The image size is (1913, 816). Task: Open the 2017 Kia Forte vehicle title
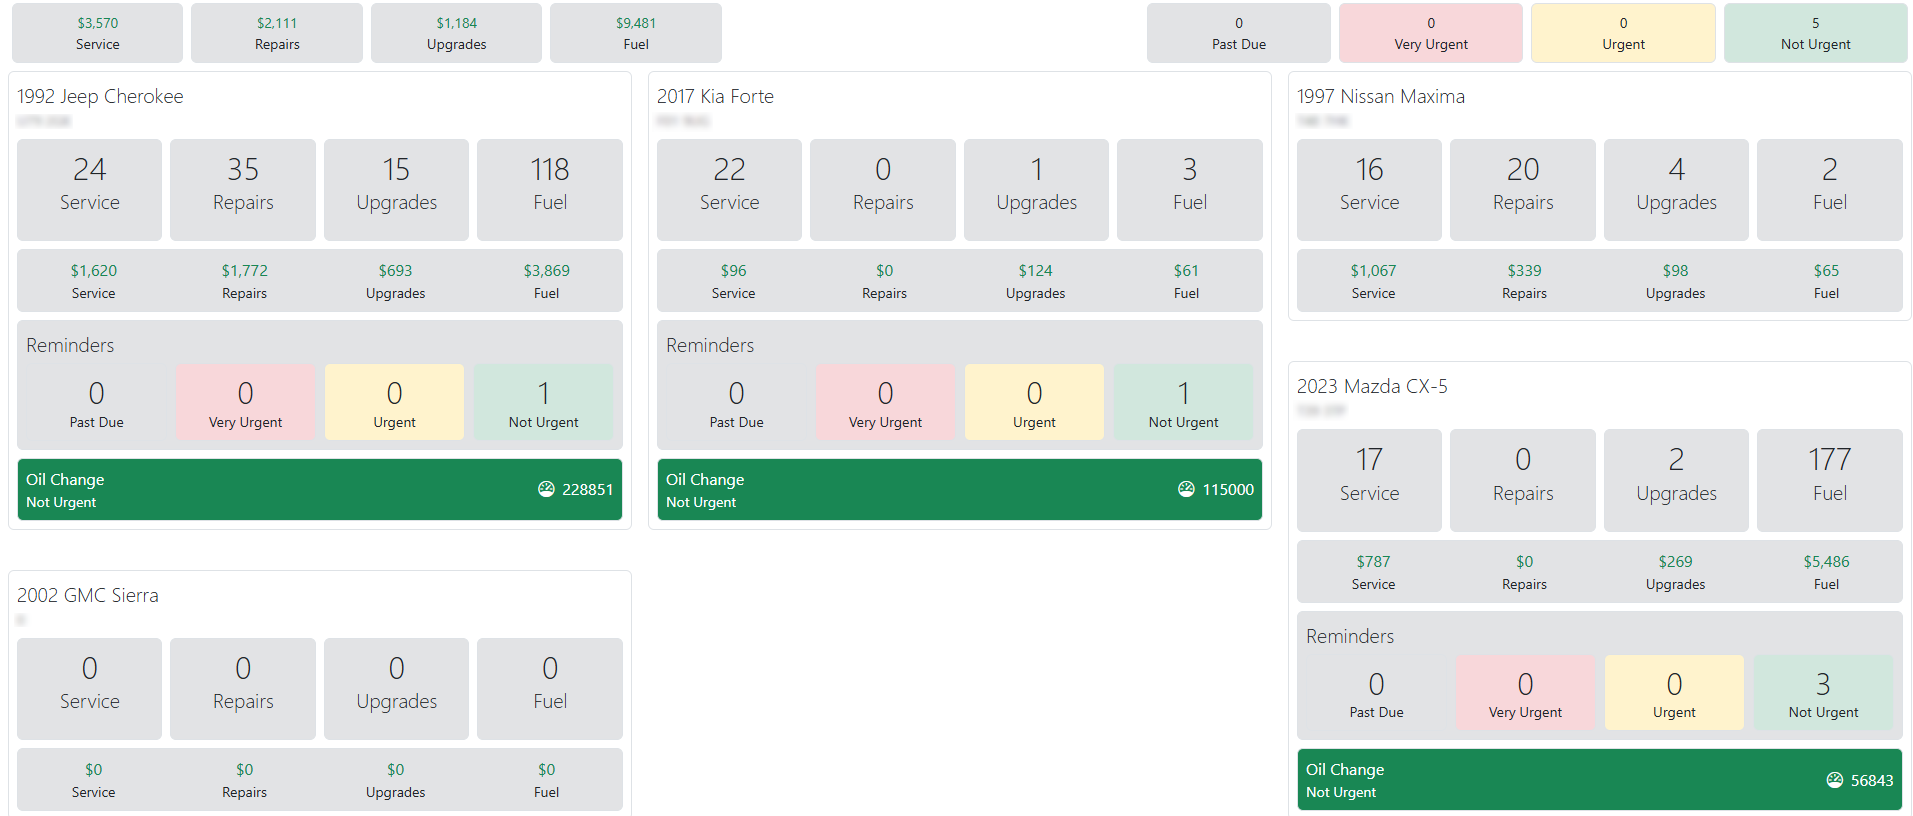pos(715,97)
